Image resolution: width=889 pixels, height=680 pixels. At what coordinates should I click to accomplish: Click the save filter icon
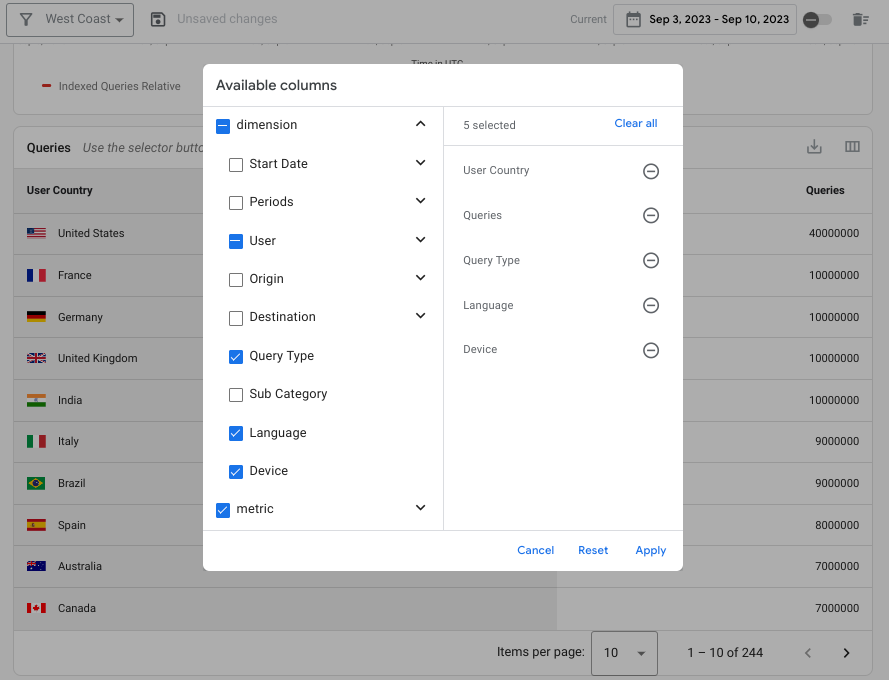pos(157,19)
